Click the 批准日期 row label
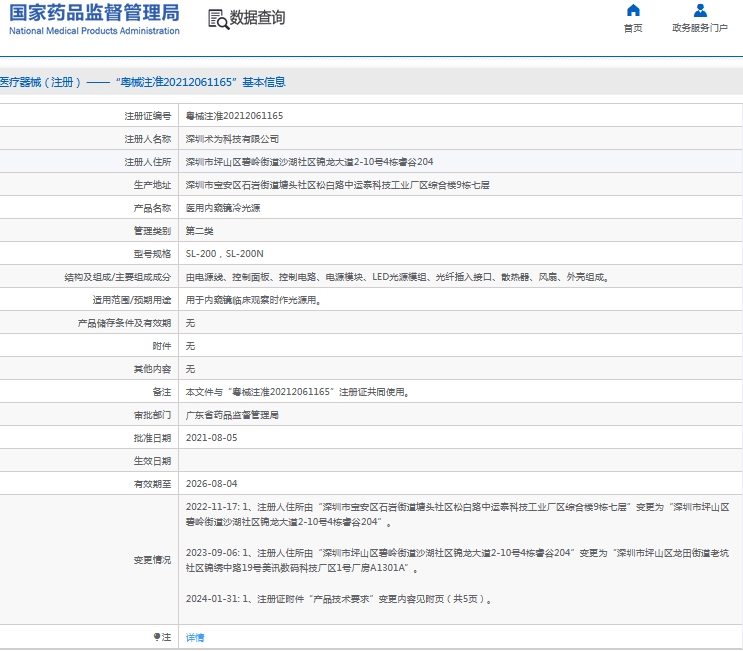Image resolution: width=743 pixels, height=651 pixels. point(152,438)
